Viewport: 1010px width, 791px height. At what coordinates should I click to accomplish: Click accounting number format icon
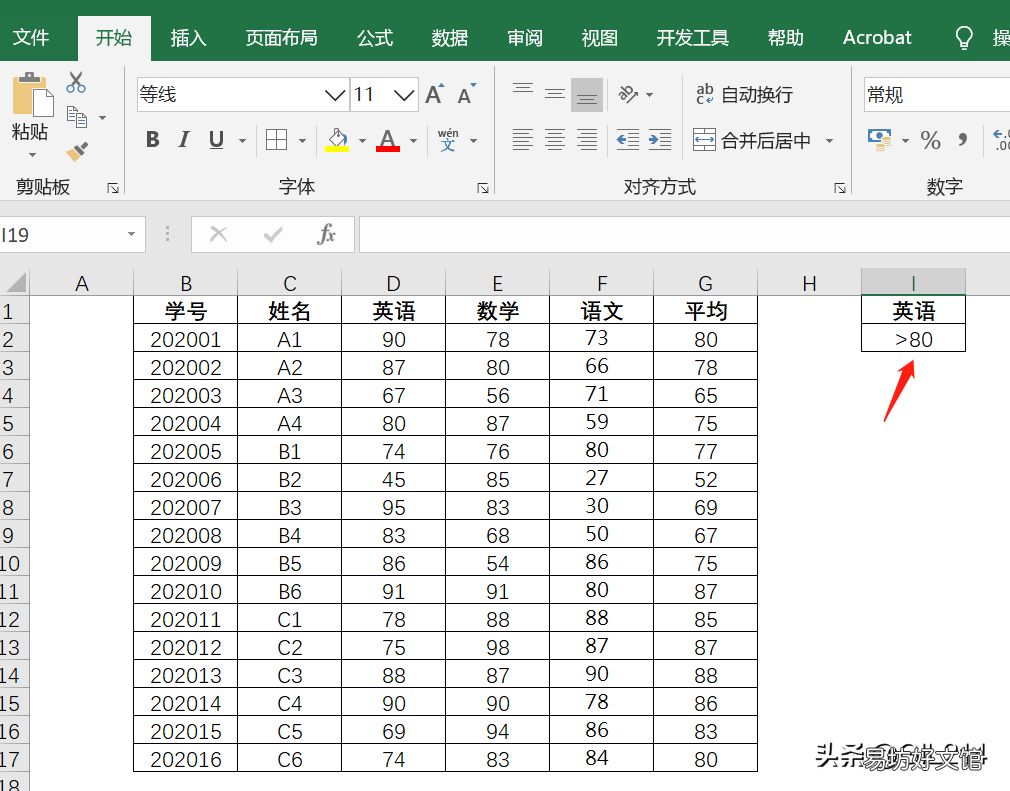click(880, 139)
